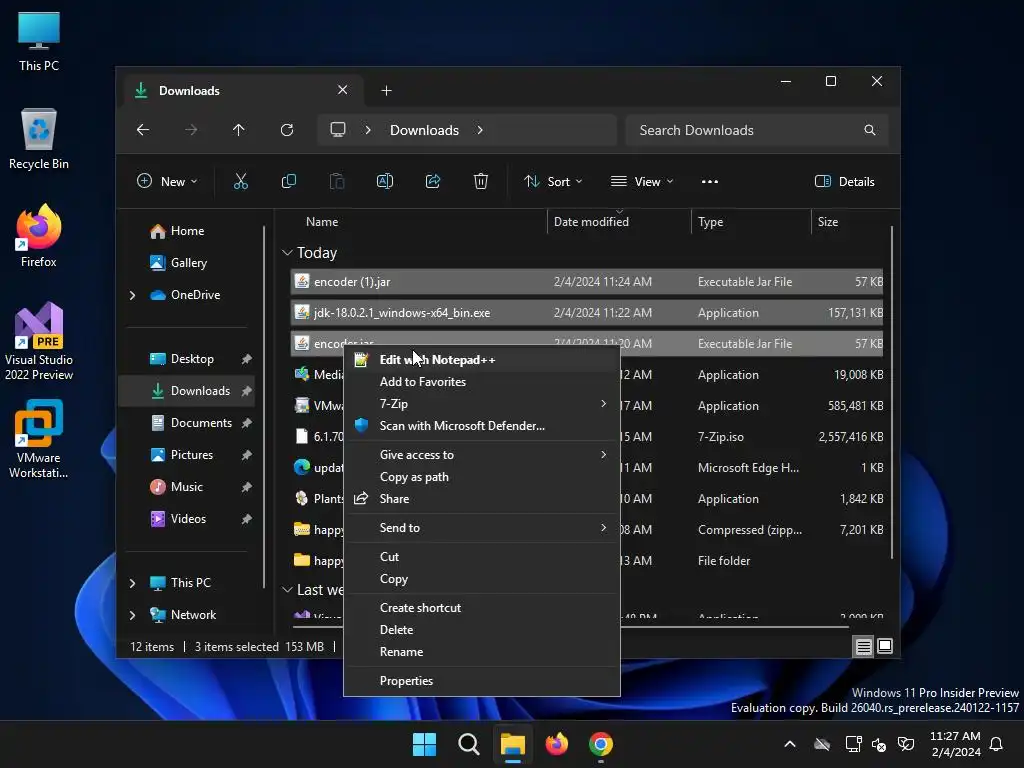Go back with the left arrow

pyautogui.click(x=143, y=130)
